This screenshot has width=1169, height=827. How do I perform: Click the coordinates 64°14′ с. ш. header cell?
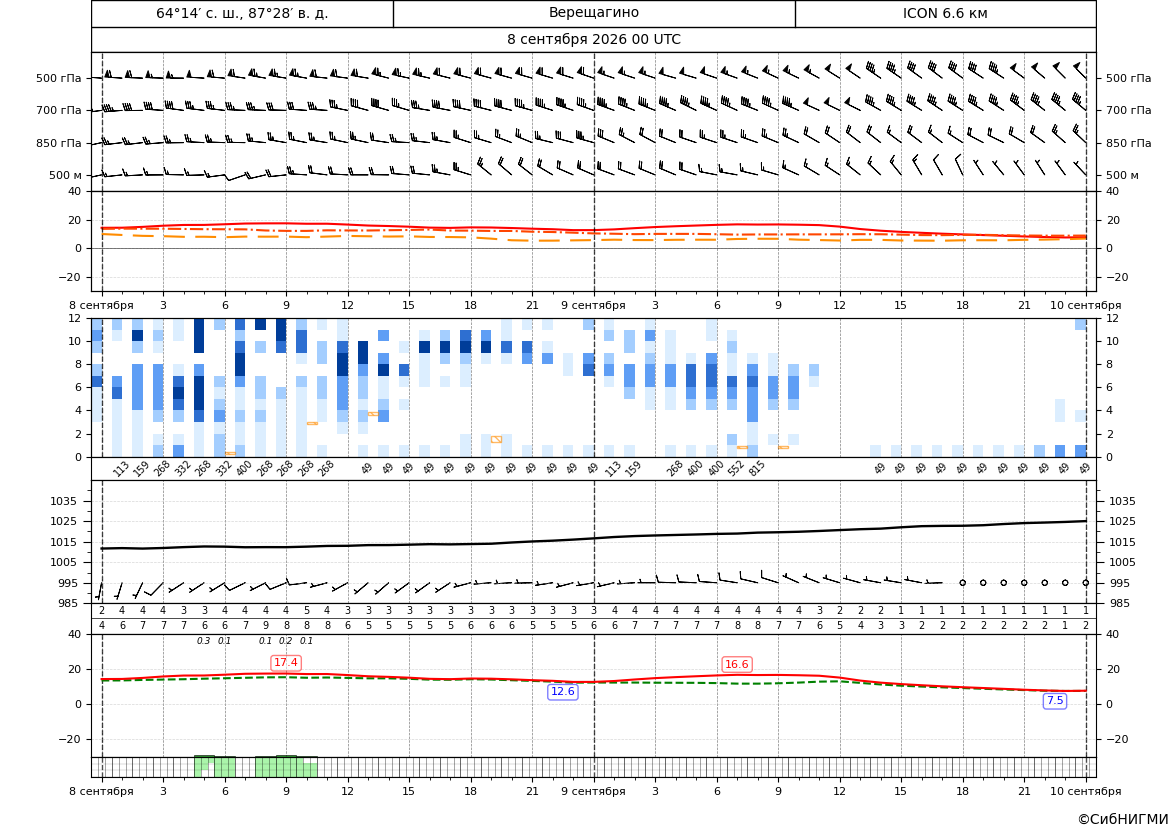pyautogui.click(x=242, y=13)
